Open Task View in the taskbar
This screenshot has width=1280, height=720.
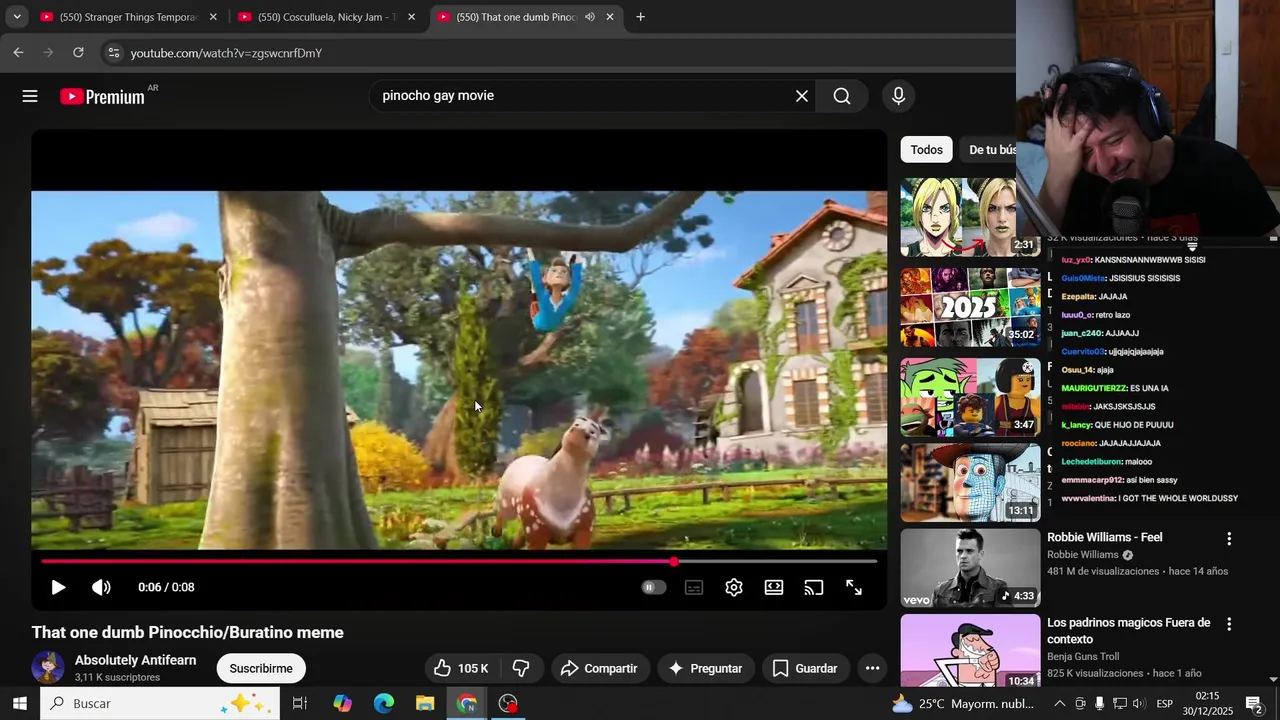click(299, 703)
